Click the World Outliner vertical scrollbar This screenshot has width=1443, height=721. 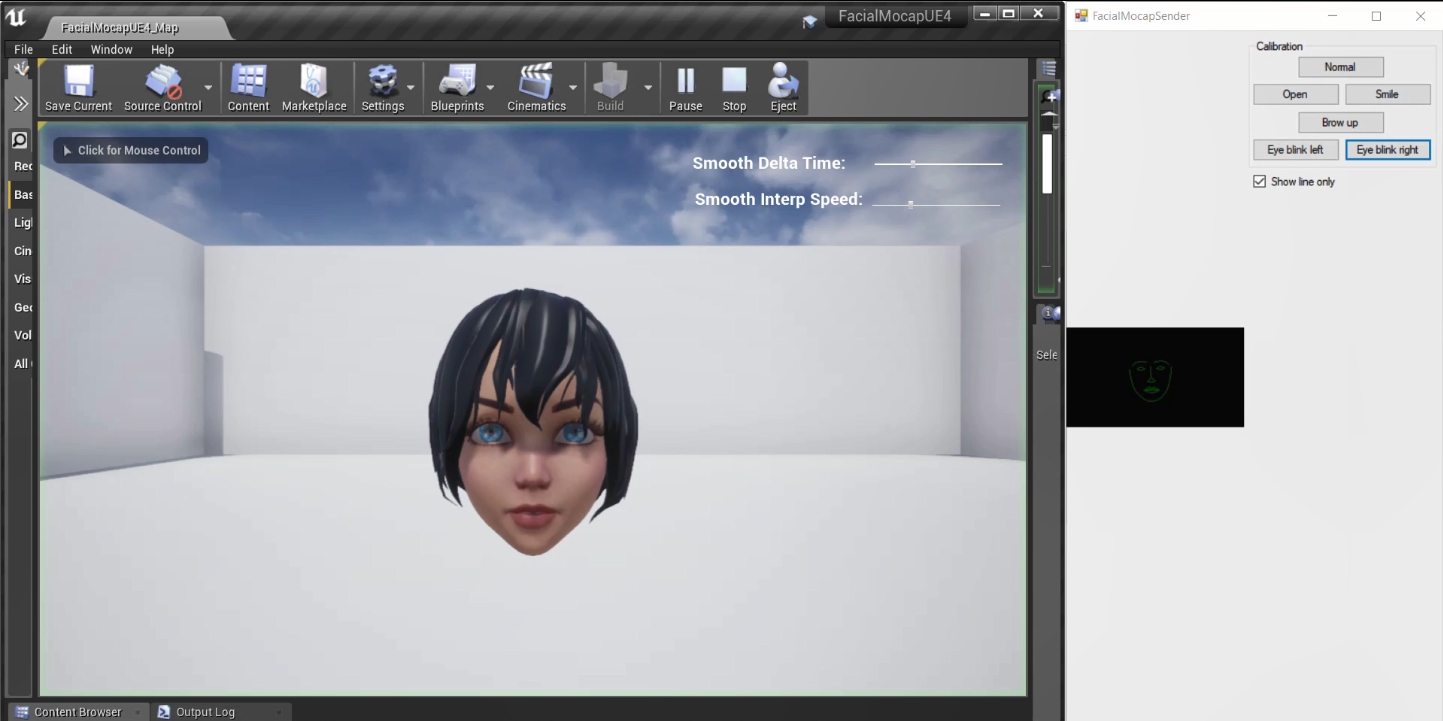point(1047,163)
